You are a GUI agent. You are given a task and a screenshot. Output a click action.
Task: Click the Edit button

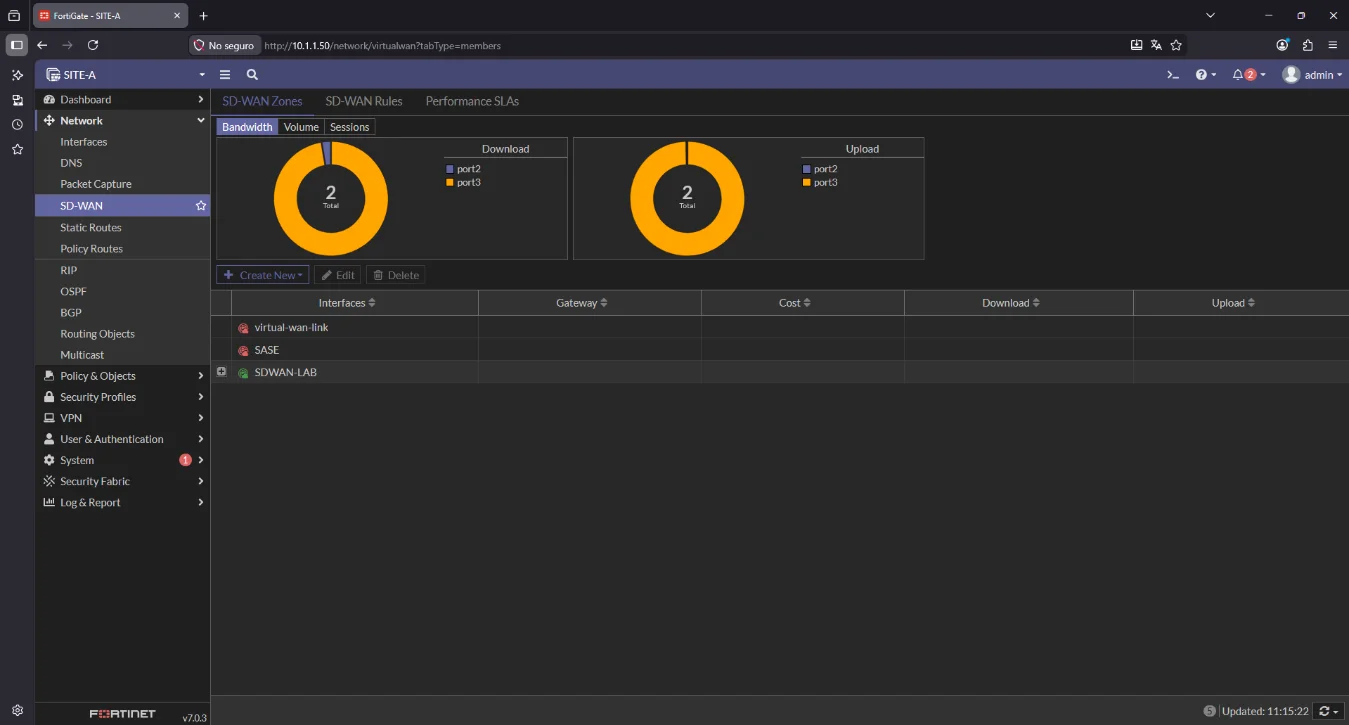click(x=338, y=275)
